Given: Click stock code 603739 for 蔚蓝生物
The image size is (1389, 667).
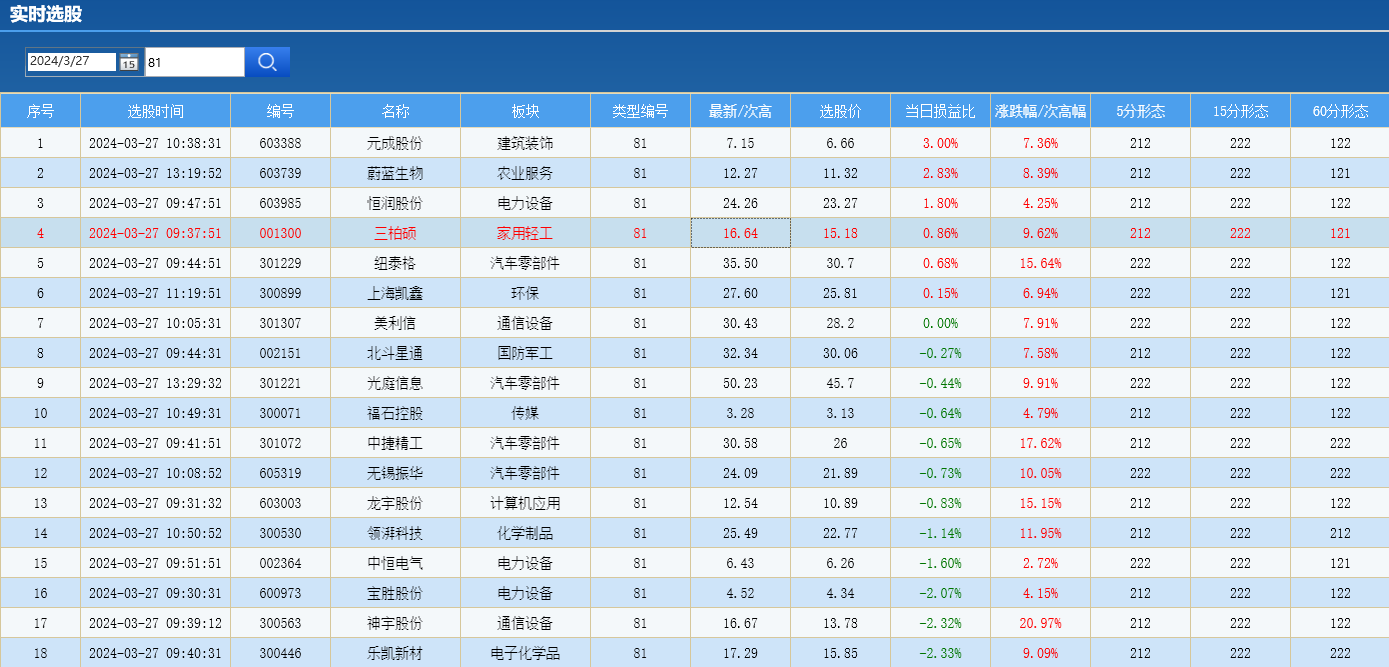Looking at the screenshot, I should pyautogui.click(x=280, y=173).
